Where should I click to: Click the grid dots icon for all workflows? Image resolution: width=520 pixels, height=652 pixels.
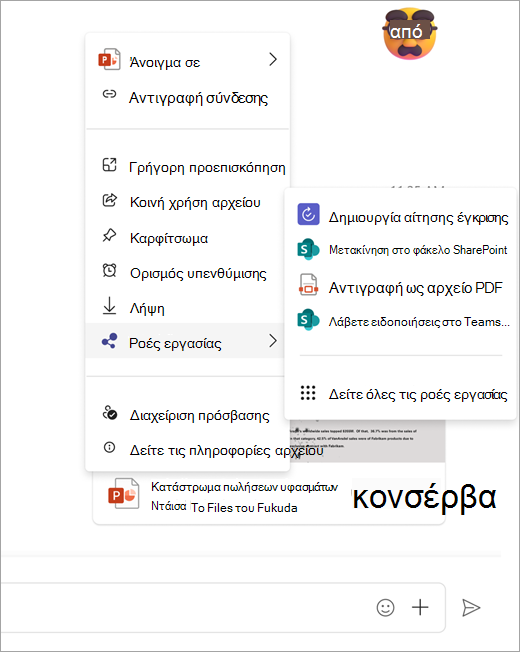[308, 393]
